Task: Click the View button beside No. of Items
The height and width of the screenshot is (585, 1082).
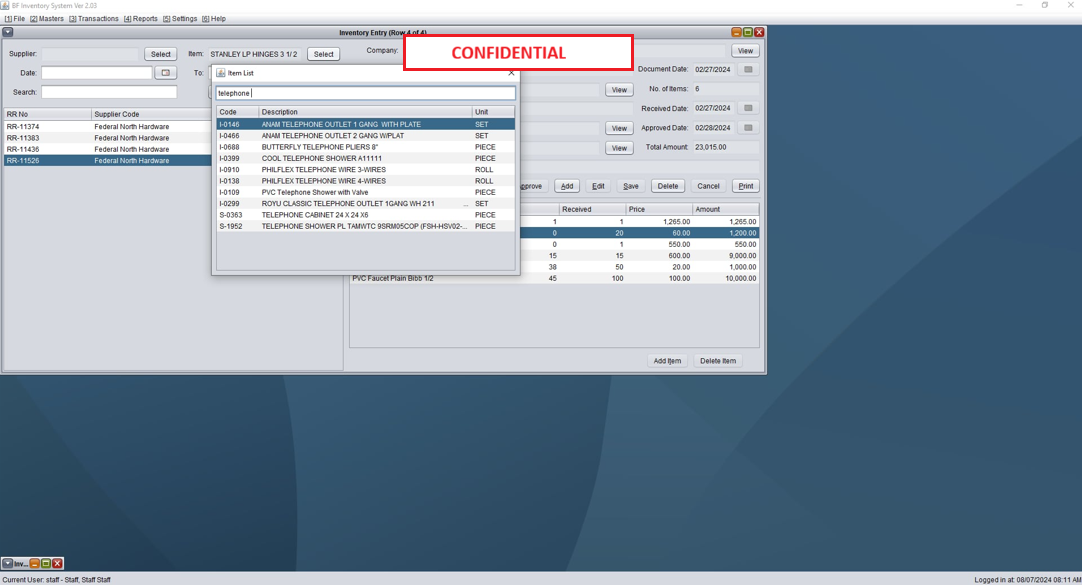Action: click(619, 90)
